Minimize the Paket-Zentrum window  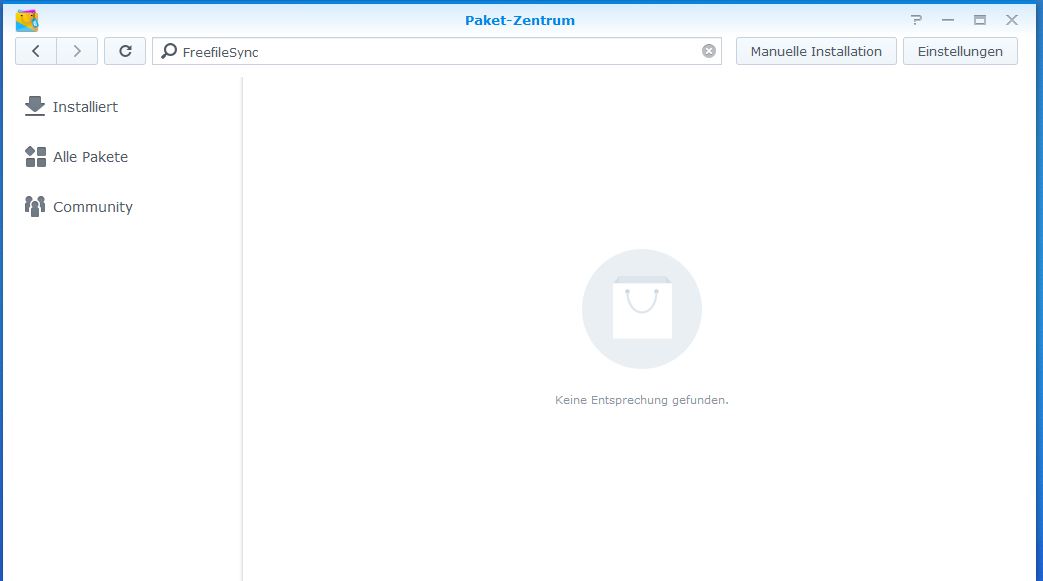click(x=948, y=20)
